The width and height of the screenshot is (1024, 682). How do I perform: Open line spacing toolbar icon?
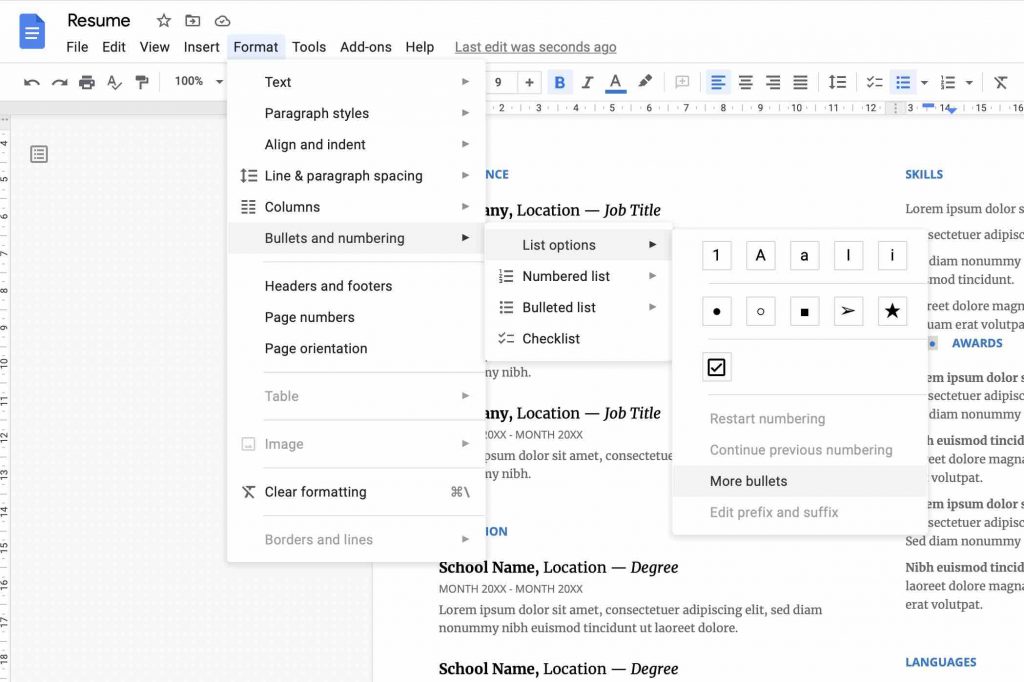tap(837, 82)
